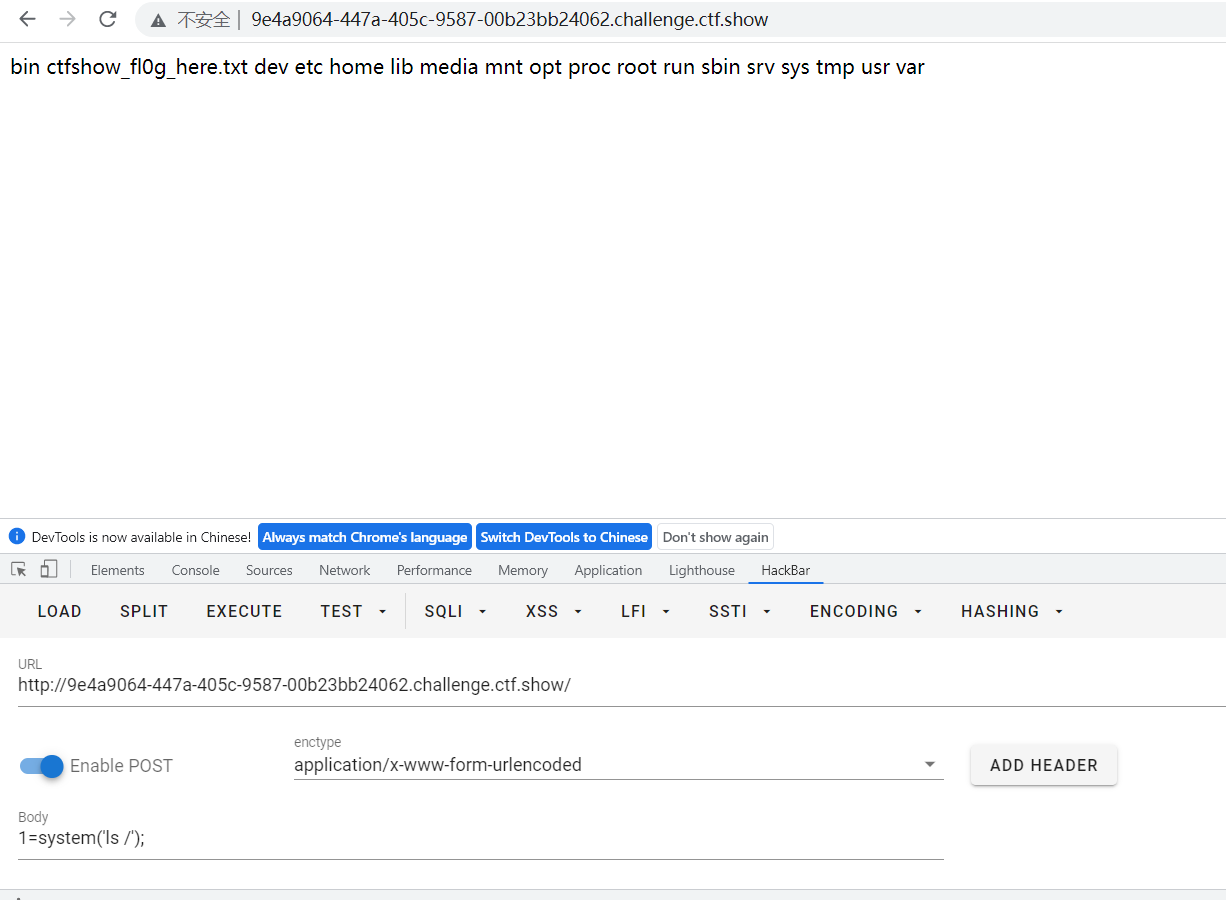The height and width of the screenshot is (900, 1226).
Task: Select the browser address bar URL
Action: point(510,20)
